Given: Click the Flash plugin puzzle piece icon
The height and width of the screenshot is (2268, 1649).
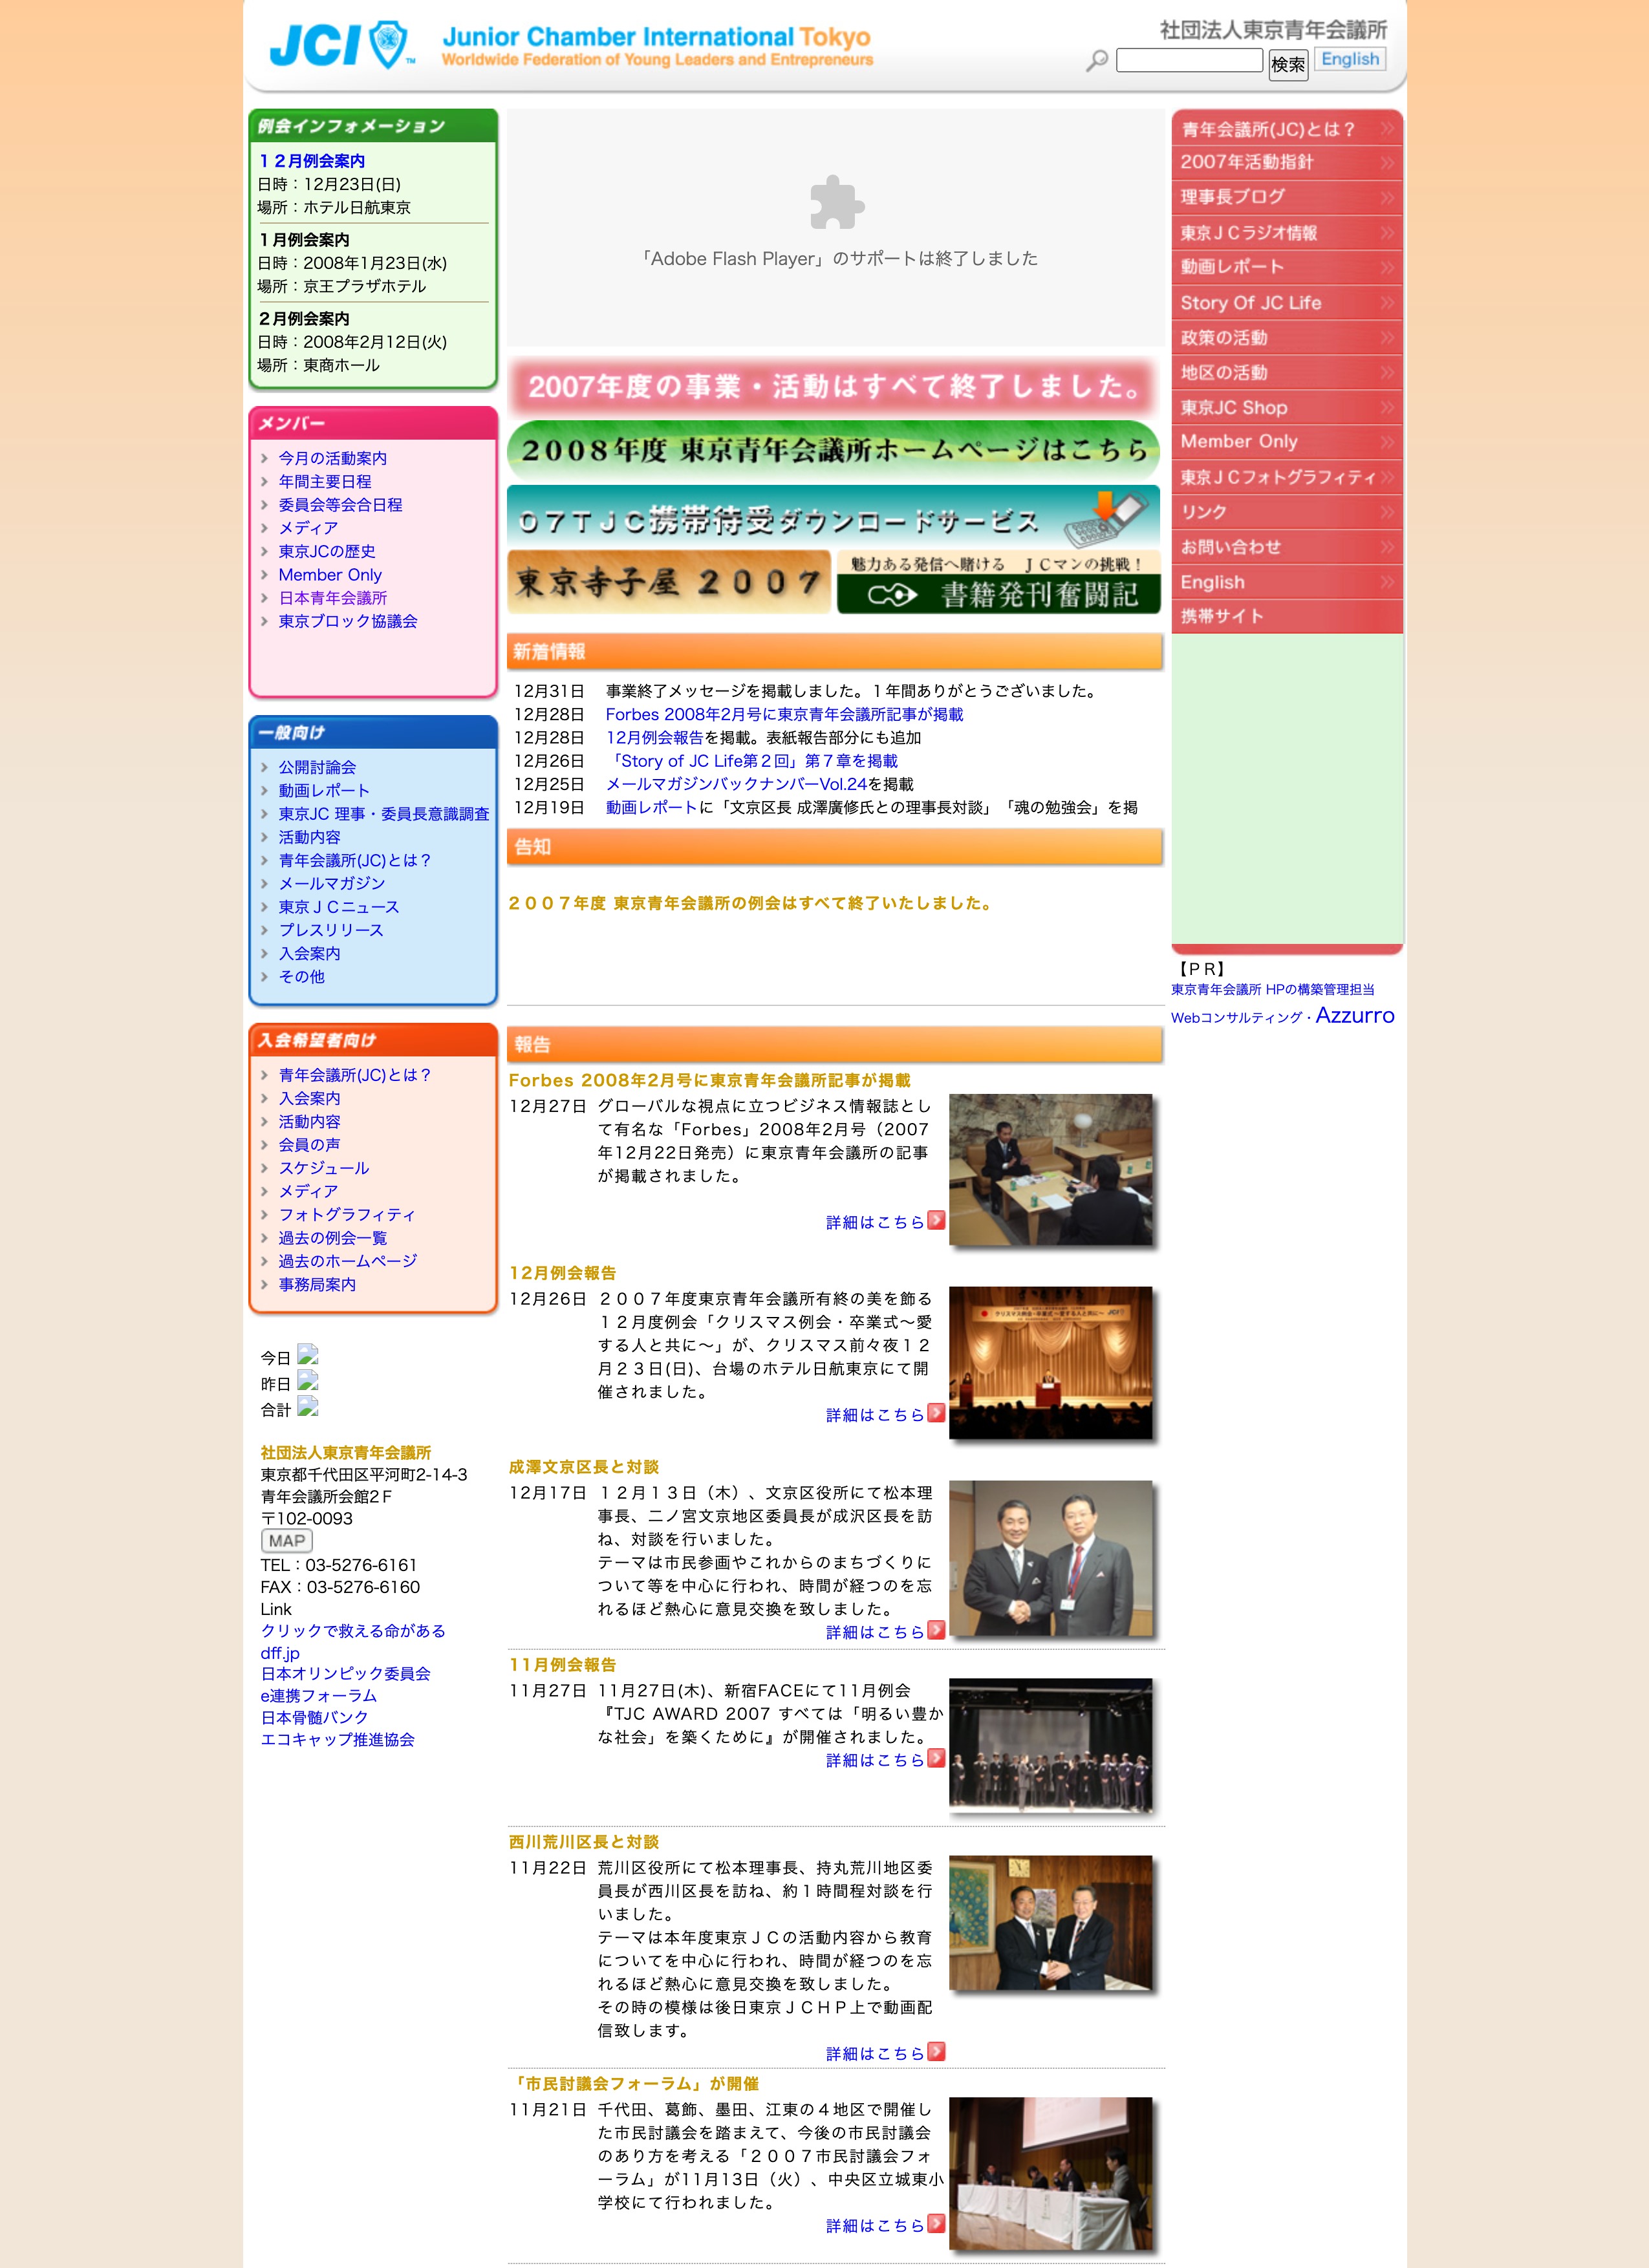Looking at the screenshot, I should click(x=836, y=203).
